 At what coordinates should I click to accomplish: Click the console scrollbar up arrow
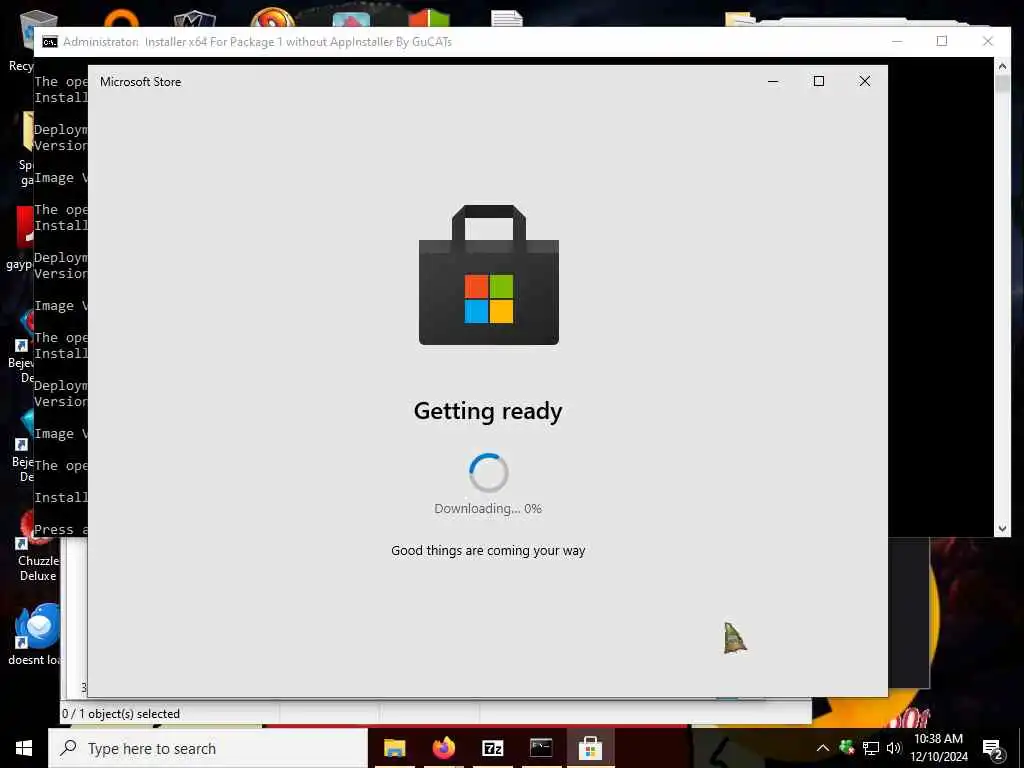click(1002, 66)
